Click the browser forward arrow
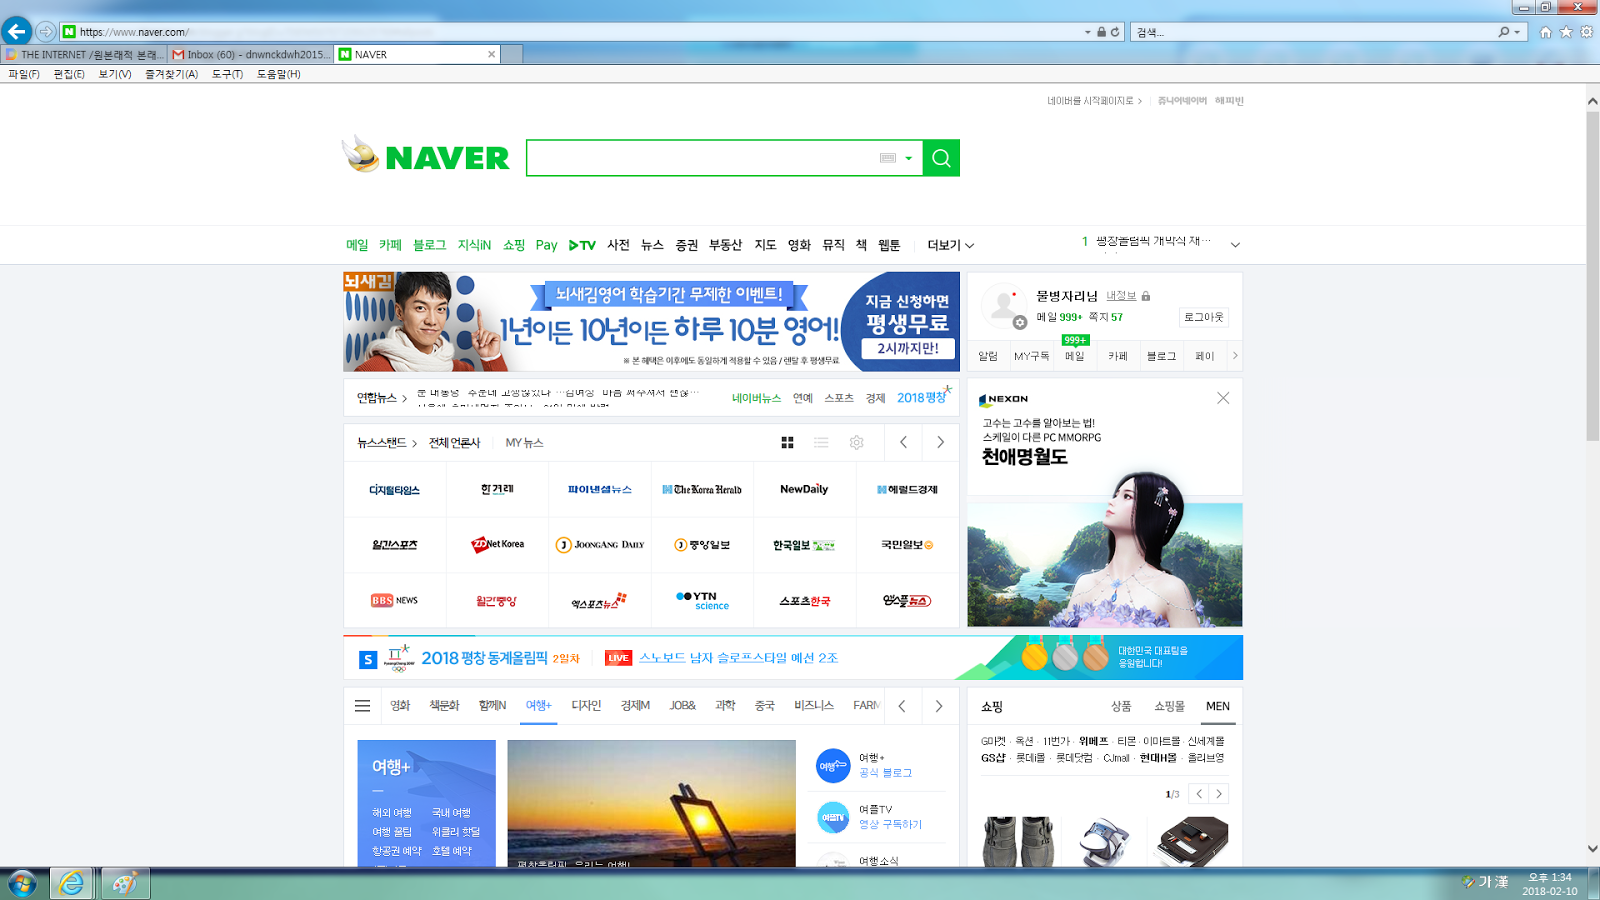The width and height of the screenshot is (1600, 900). pyautogui.click(x=46, y=32)
